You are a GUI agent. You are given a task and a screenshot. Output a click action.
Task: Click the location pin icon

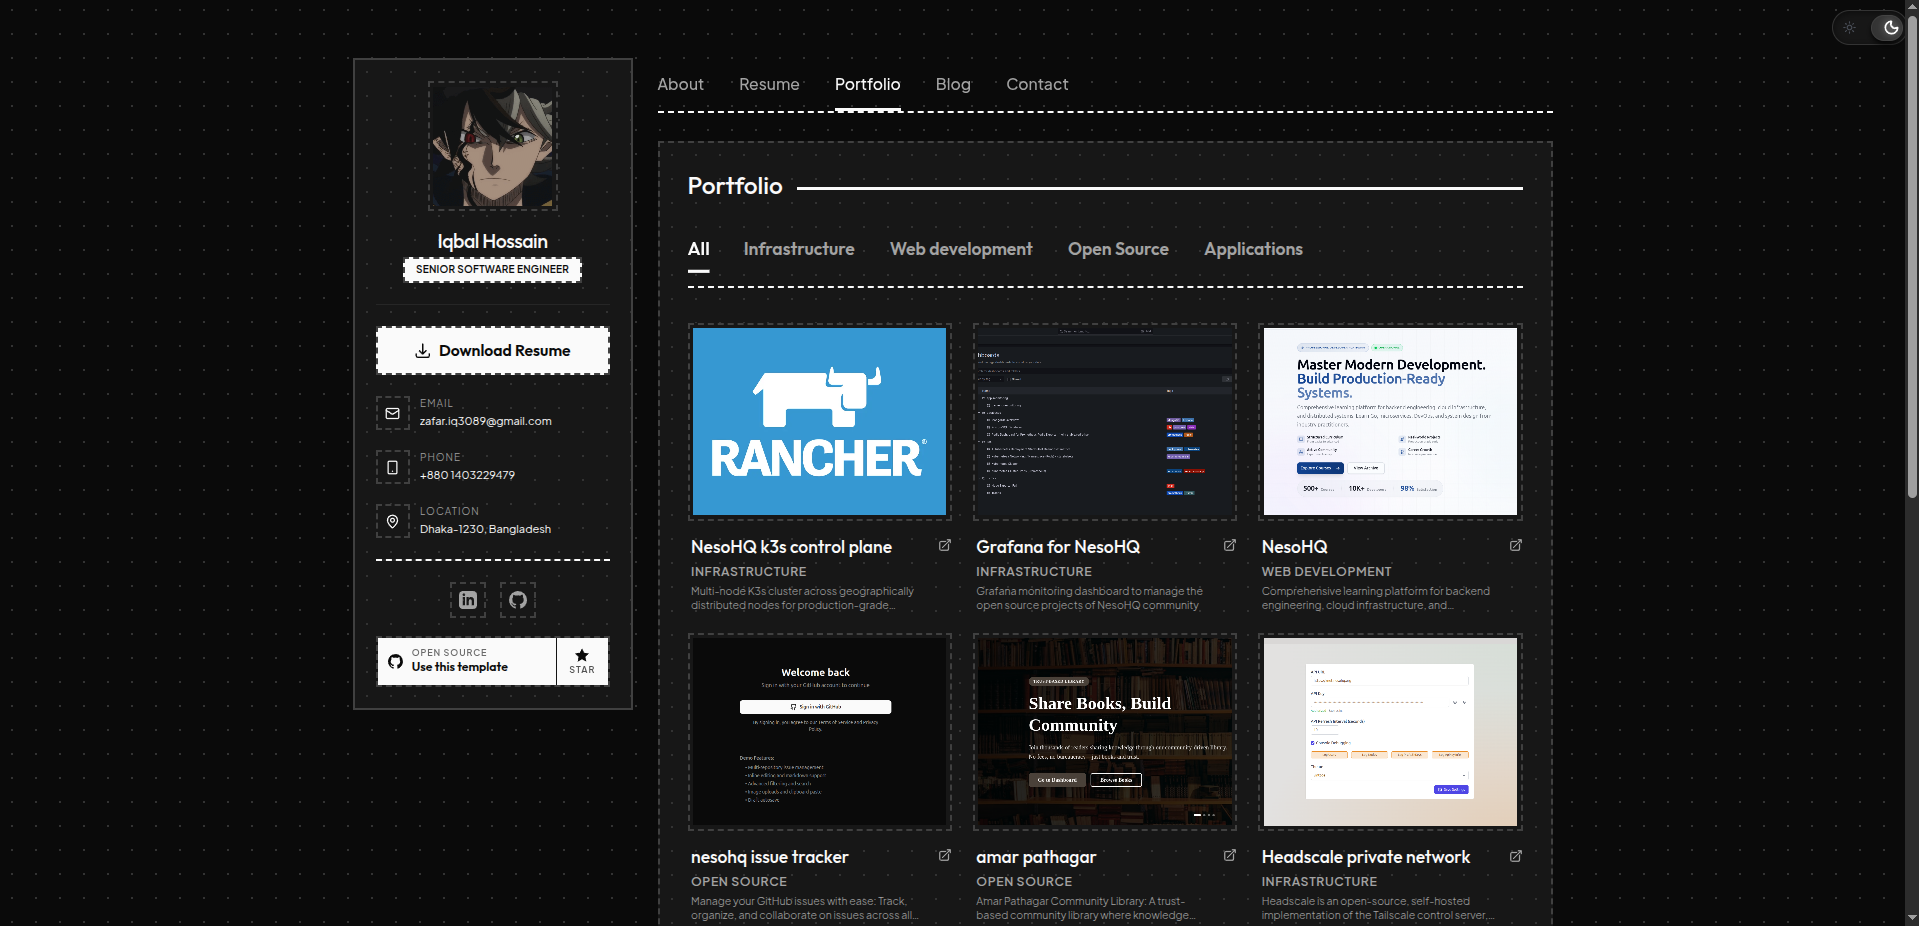click(392, 521)
